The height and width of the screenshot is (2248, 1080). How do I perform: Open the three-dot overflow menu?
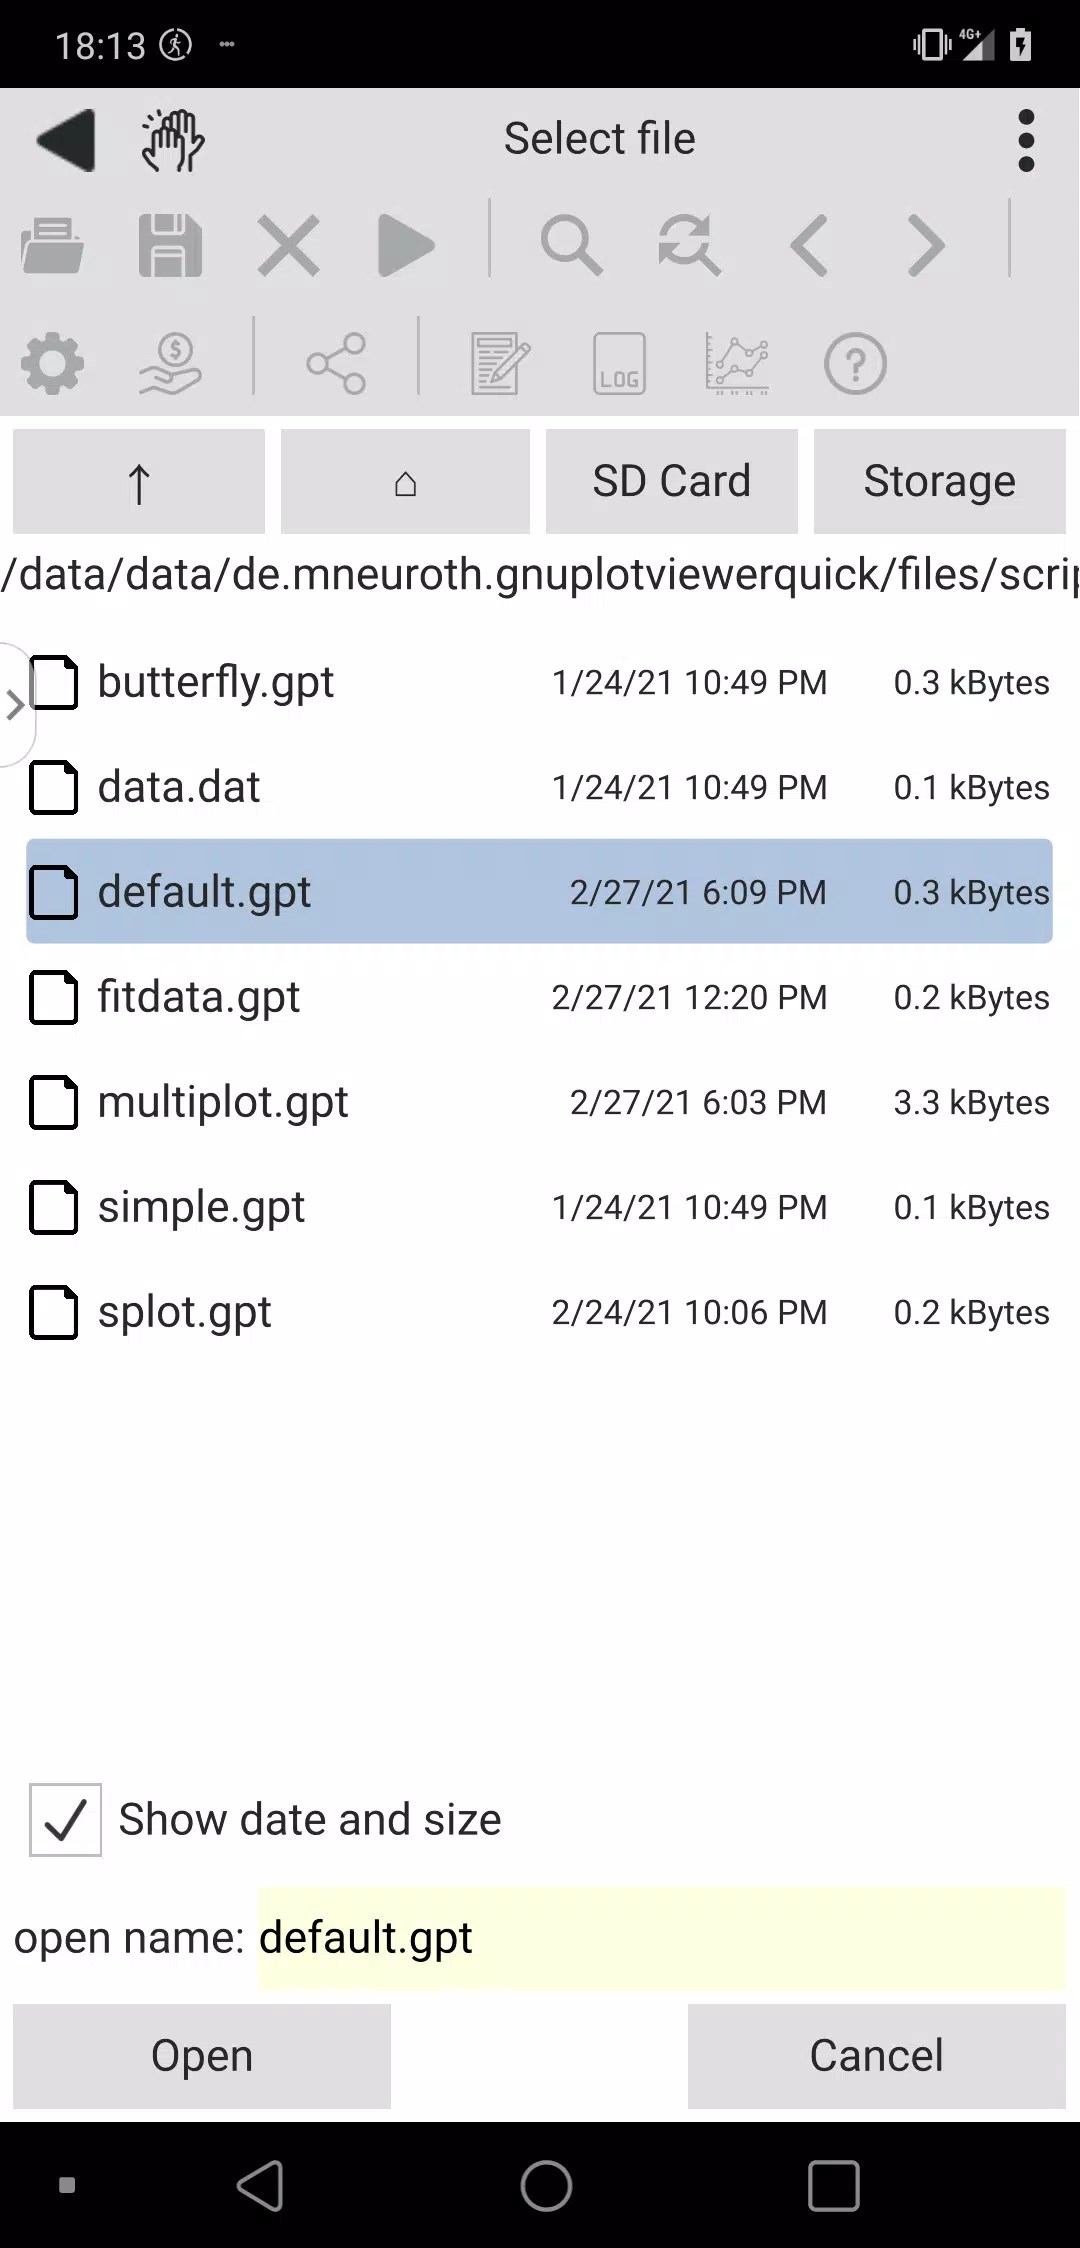coord(1026,140)
